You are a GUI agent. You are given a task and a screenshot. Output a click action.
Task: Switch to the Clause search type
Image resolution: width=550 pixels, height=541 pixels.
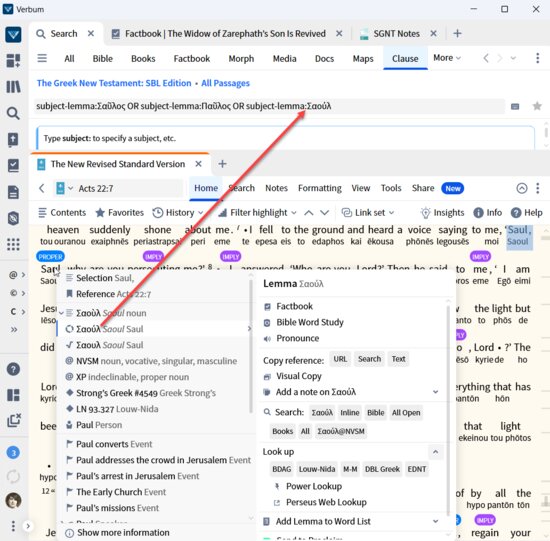405,58
